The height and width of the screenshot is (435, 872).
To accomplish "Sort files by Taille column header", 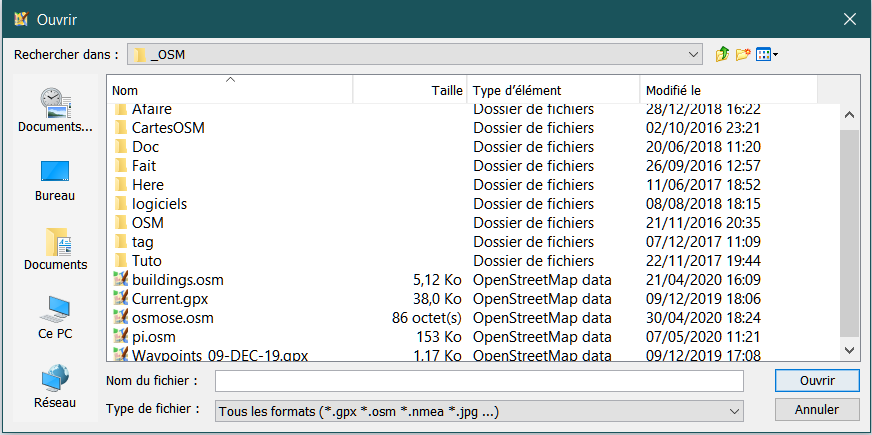I will click(x=410, y=90).
